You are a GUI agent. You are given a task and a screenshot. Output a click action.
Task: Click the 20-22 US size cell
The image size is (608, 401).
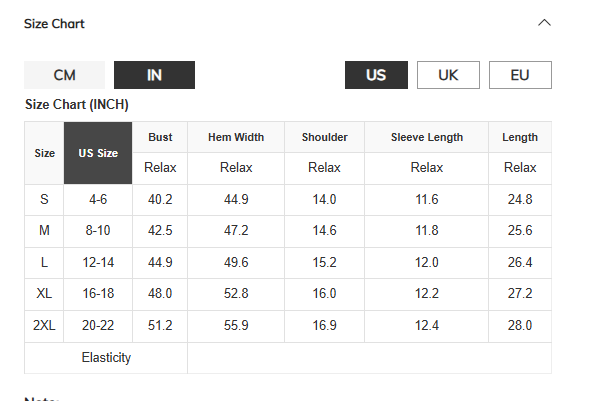click(98, 325)
